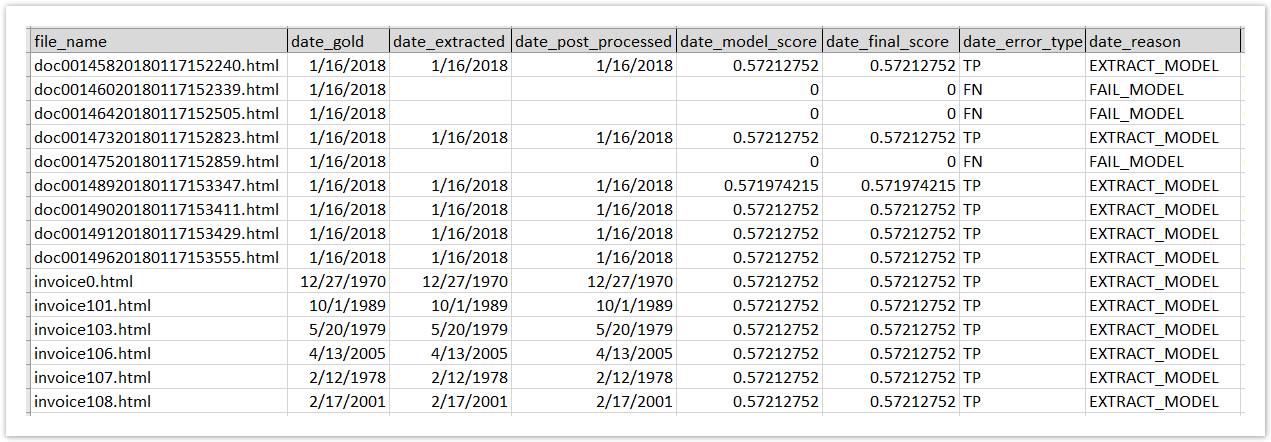Screen dimensions: 1271x442
Task: Select cell doc00145820180117152240.html
Action: [158, 66]
